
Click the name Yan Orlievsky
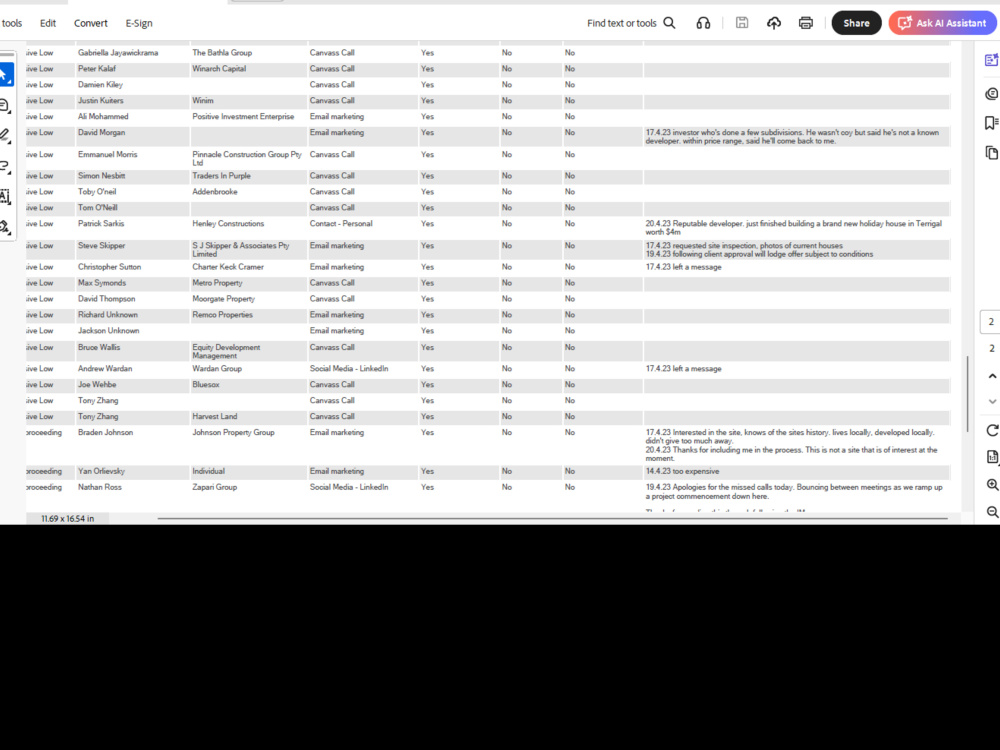click(101, 471)
